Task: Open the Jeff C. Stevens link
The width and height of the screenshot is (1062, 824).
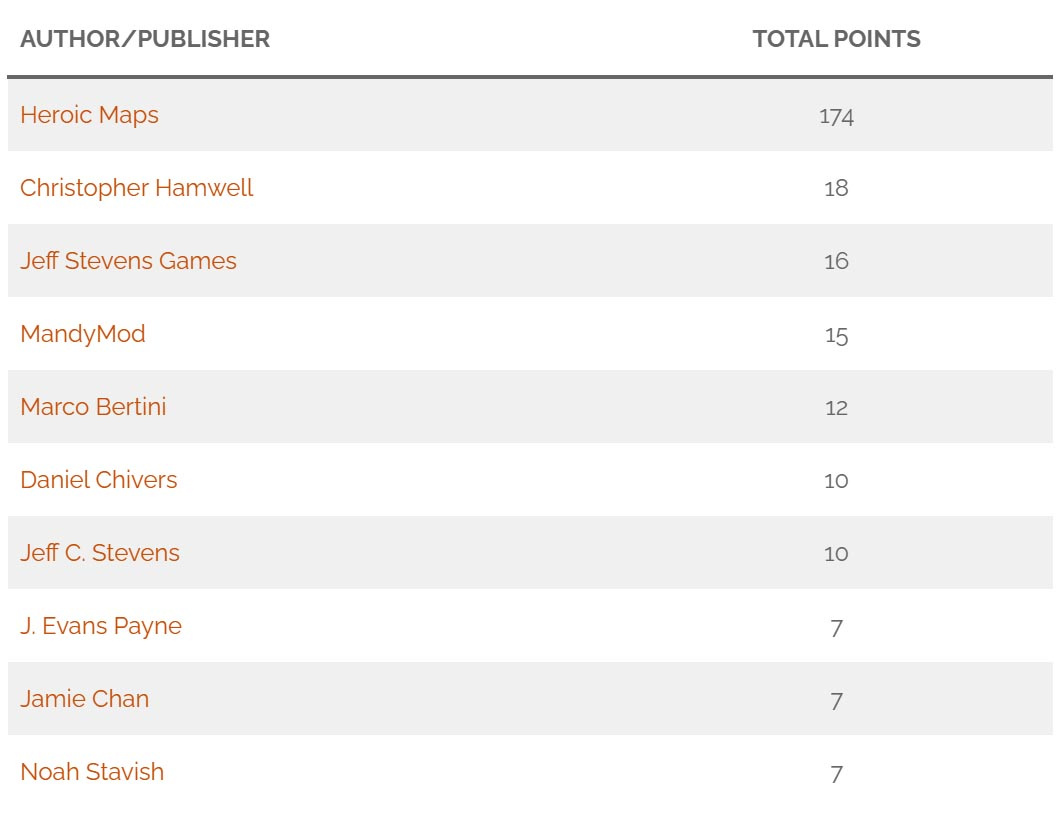Action: (x=100, y=553)
